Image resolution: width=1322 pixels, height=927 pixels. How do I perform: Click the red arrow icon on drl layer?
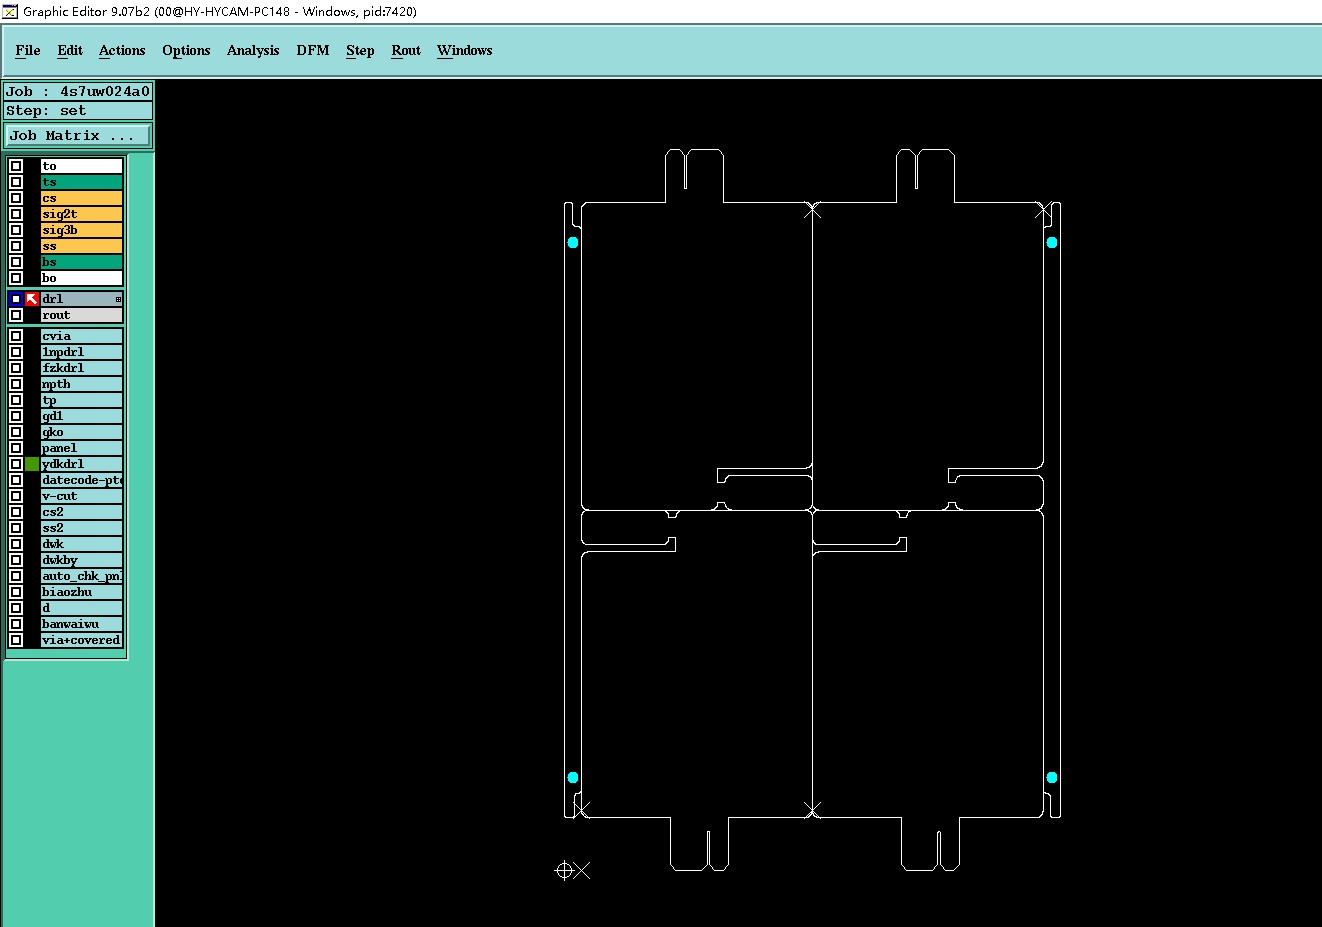pyautogui.click(x=32, y=299)
